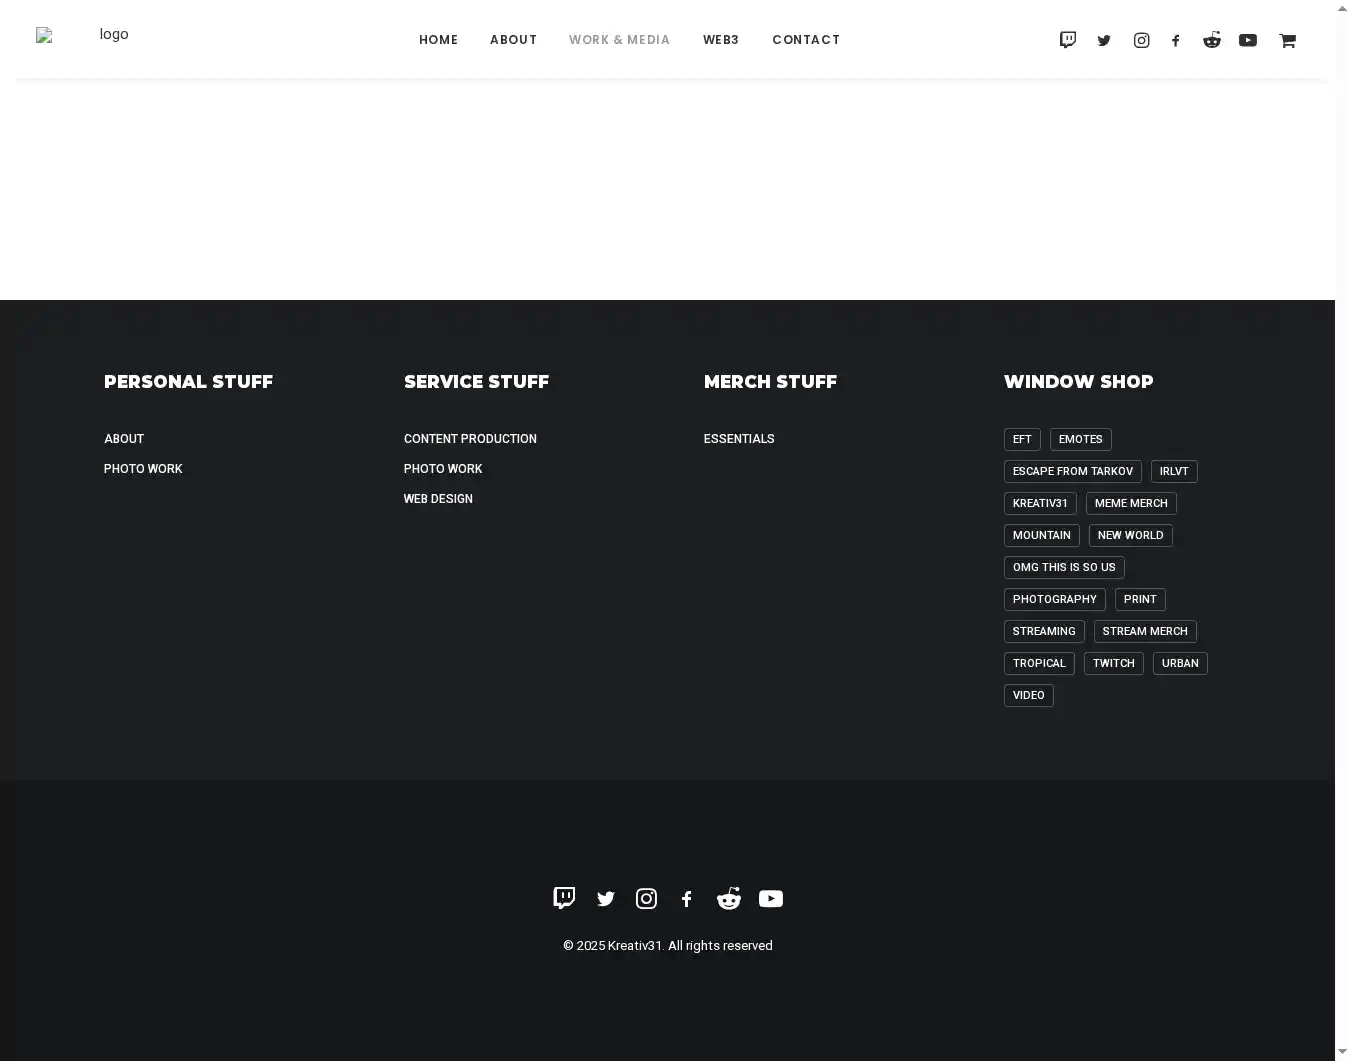This screenshot has height=1061, width=1350.
Task: Open the Contact page from navigation
Action: coord(806,40)
